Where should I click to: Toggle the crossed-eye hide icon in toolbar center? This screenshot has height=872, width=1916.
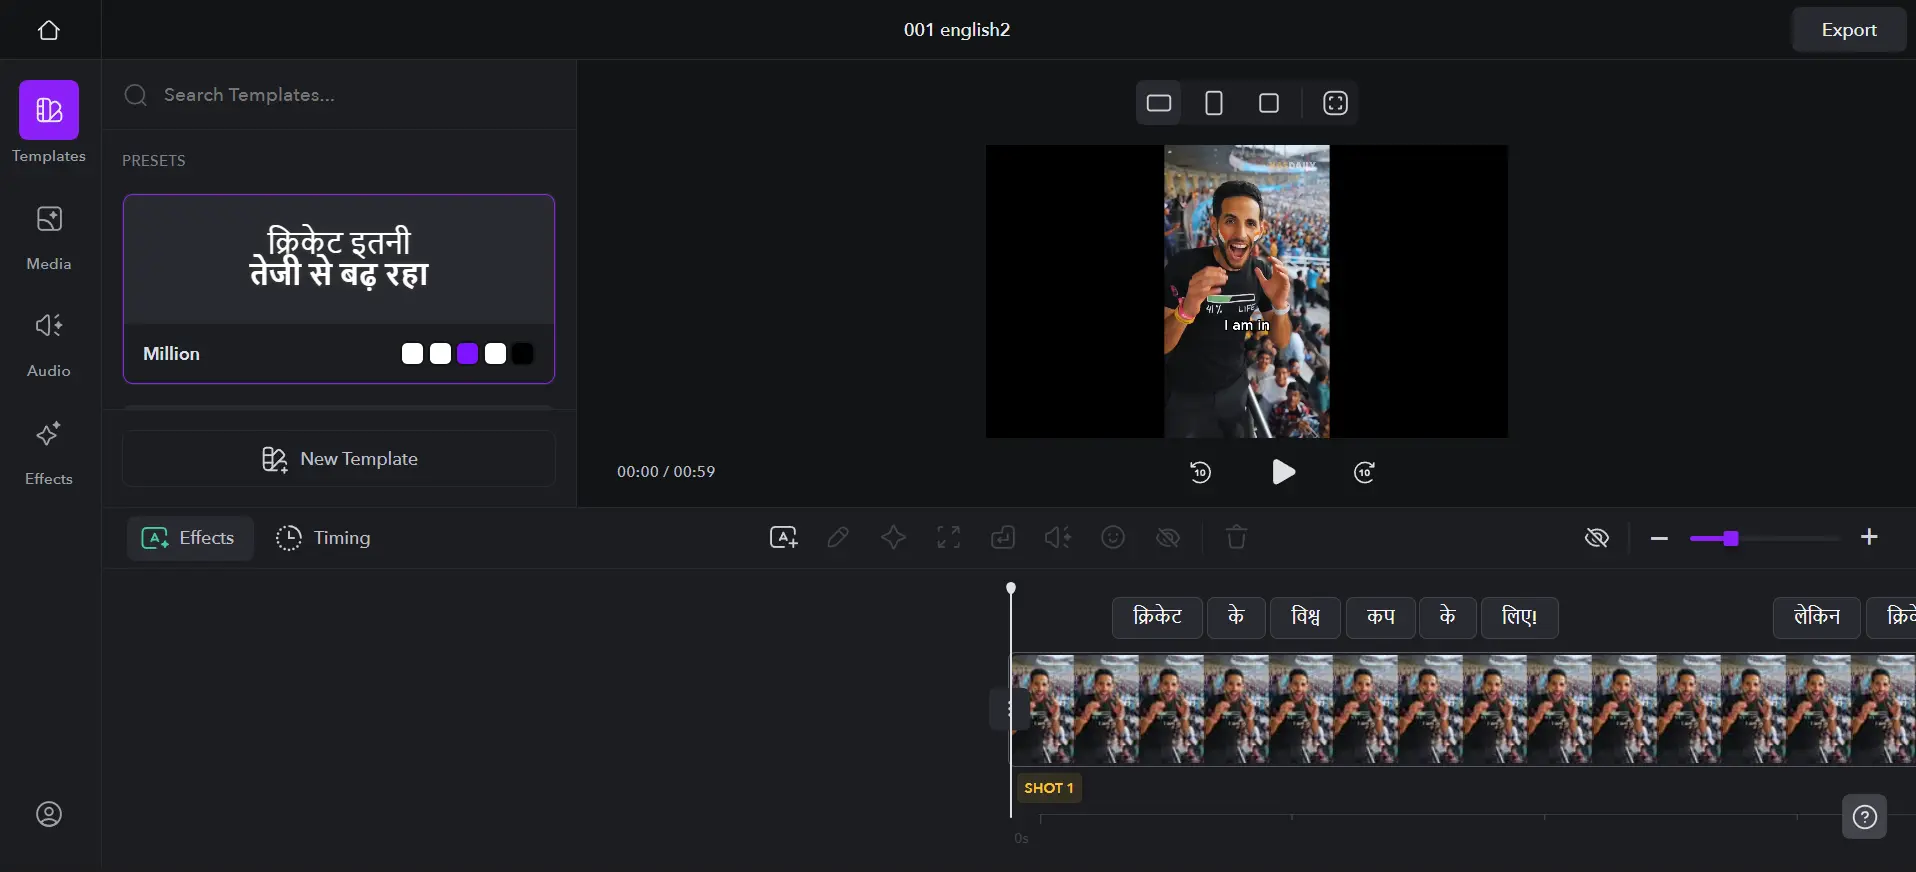(1168, 538)
